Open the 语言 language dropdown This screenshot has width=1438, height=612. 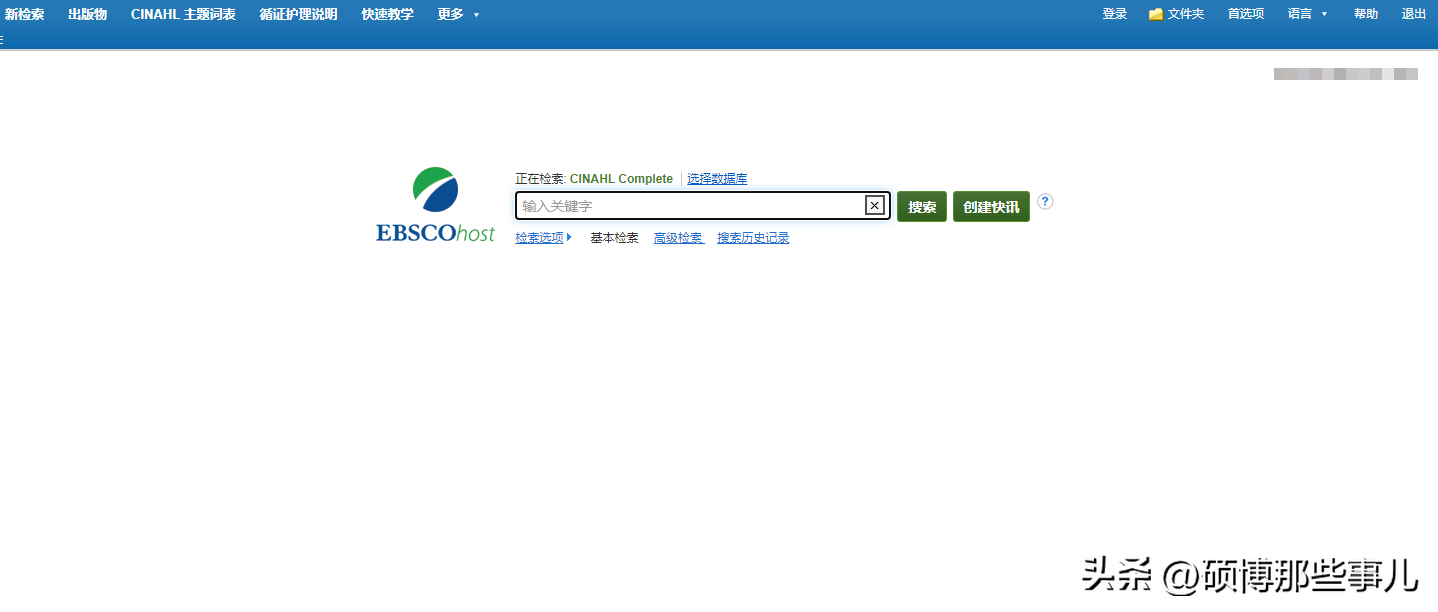tap(1307, 14)
